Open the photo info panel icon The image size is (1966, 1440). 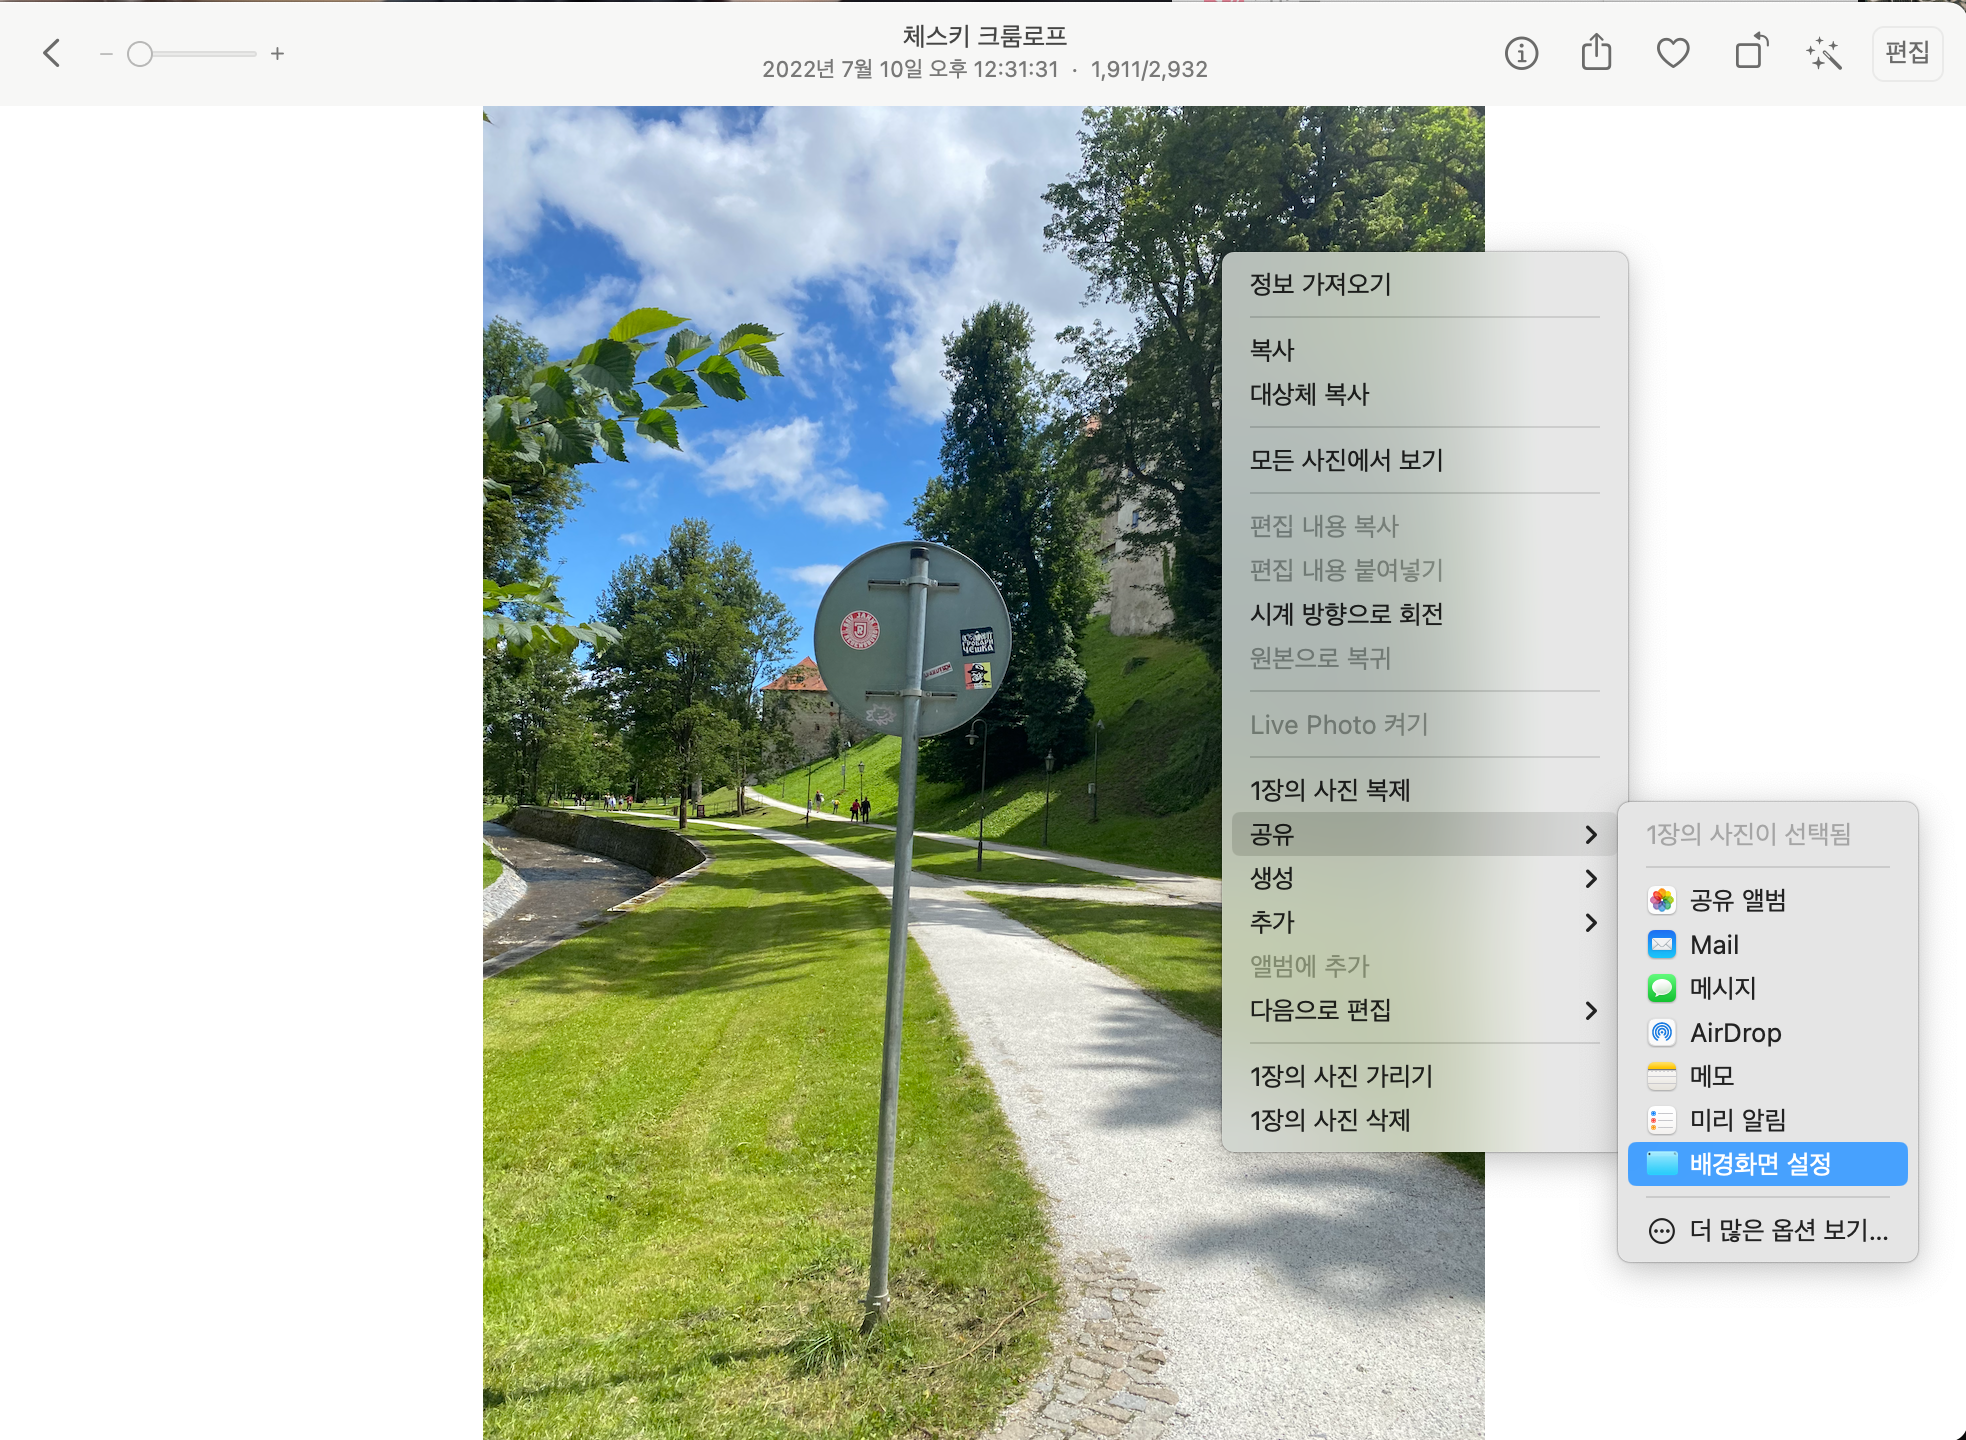pyautogui.click(x=1521, y=53)
